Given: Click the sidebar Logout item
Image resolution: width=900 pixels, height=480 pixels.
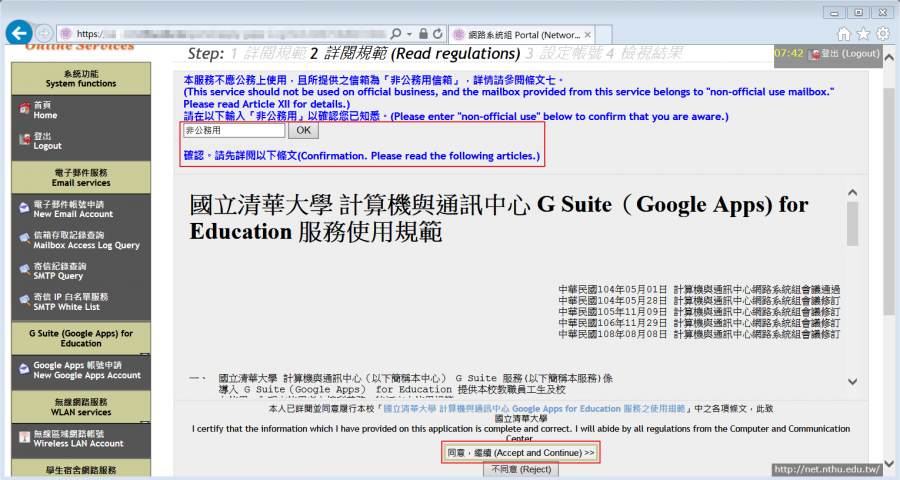Looking at the screenshot, I should pos(47,141).
